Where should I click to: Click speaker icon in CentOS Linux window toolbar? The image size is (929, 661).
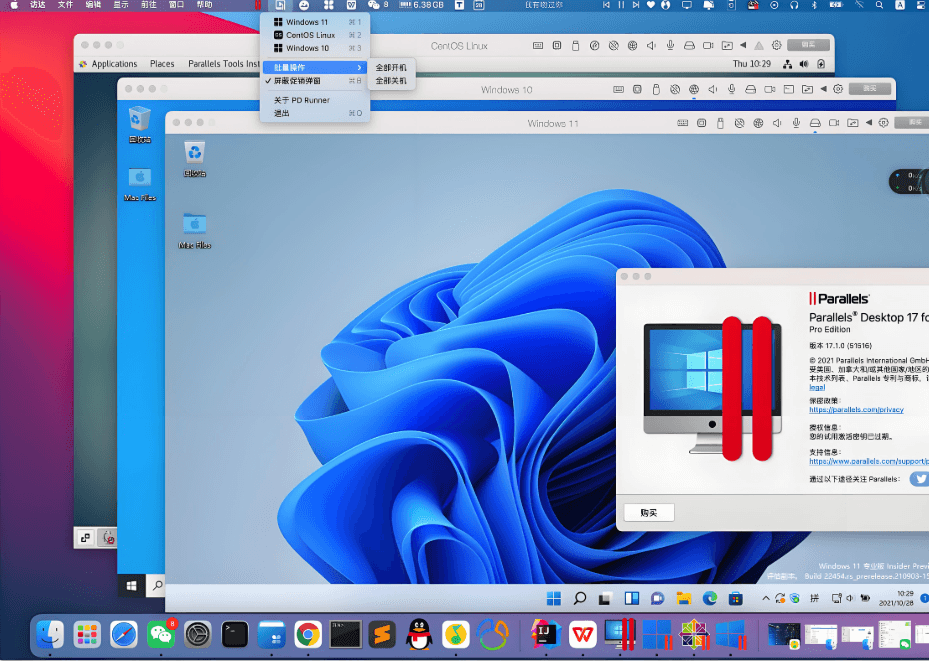651,46
